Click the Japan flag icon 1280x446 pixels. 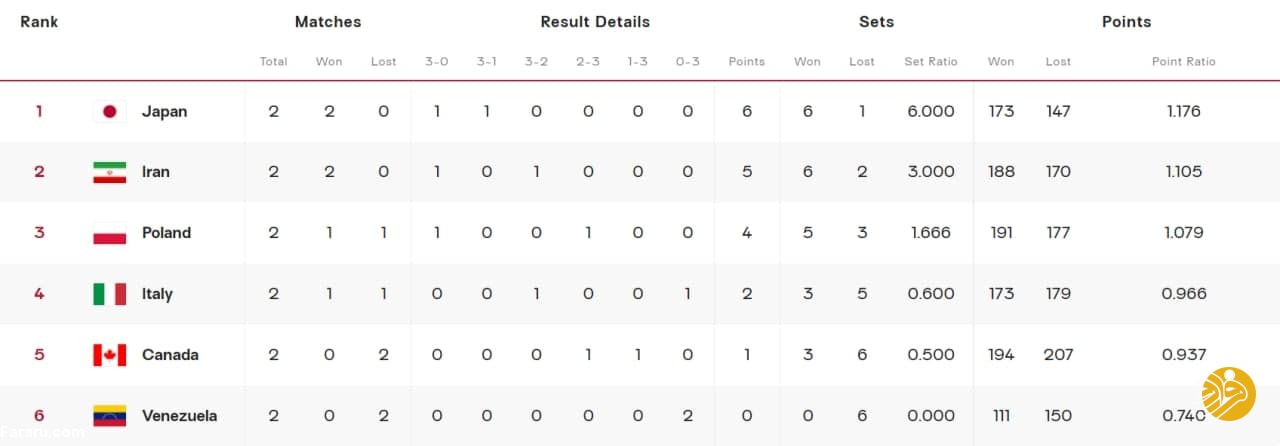pos(110,111)
